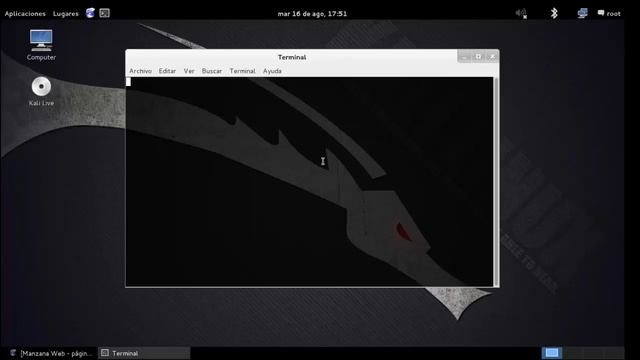
Task: Open the root user menu
Action: point(609,13)
